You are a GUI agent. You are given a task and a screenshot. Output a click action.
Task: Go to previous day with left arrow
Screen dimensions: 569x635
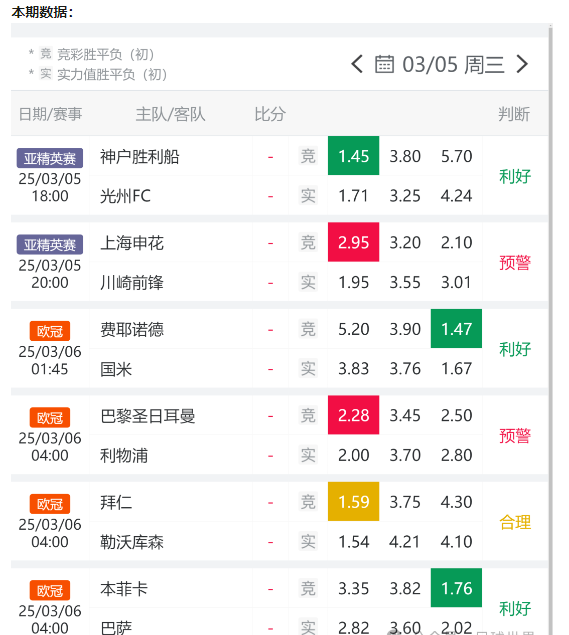[357, 64]
